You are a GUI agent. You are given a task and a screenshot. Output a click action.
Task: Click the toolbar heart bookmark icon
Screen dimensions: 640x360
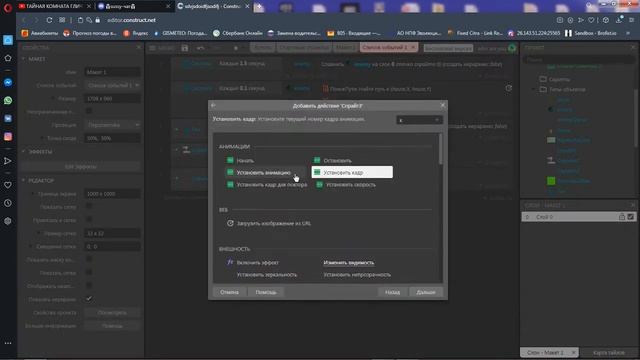[x=591, y=20]
